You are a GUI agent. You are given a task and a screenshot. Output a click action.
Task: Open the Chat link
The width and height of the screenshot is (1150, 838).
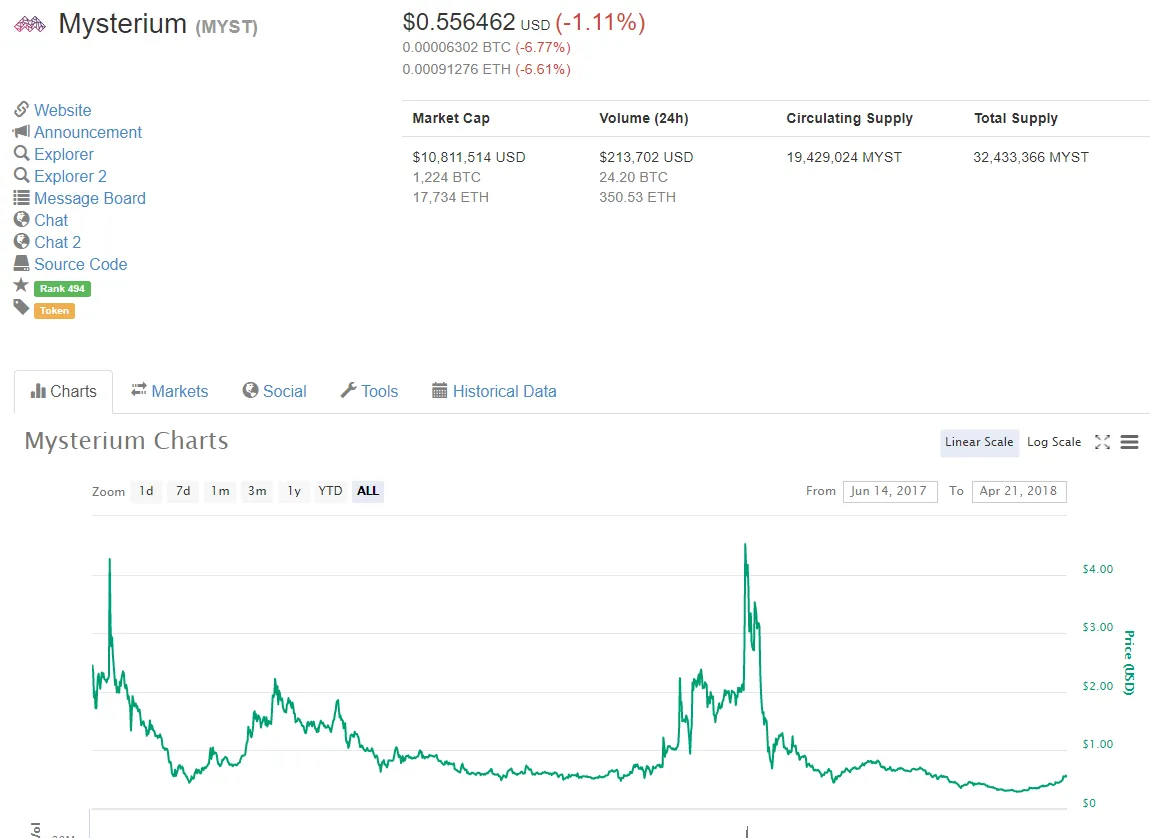point(51,220)
